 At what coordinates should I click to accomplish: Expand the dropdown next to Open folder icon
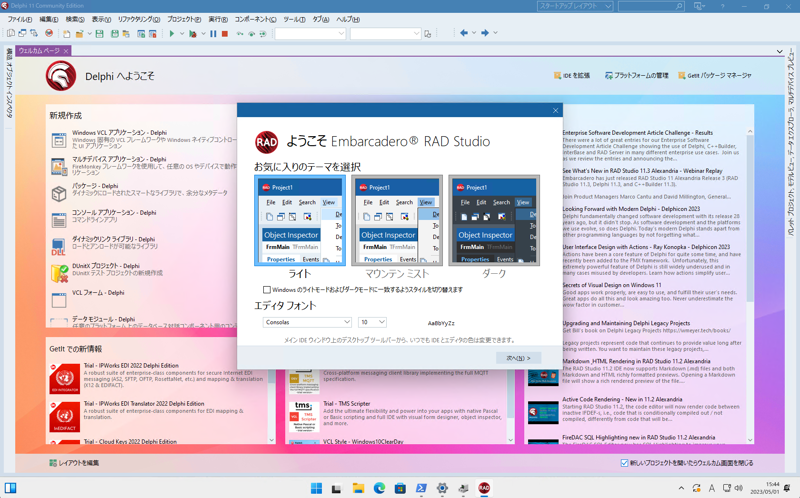tap(89, 34)
